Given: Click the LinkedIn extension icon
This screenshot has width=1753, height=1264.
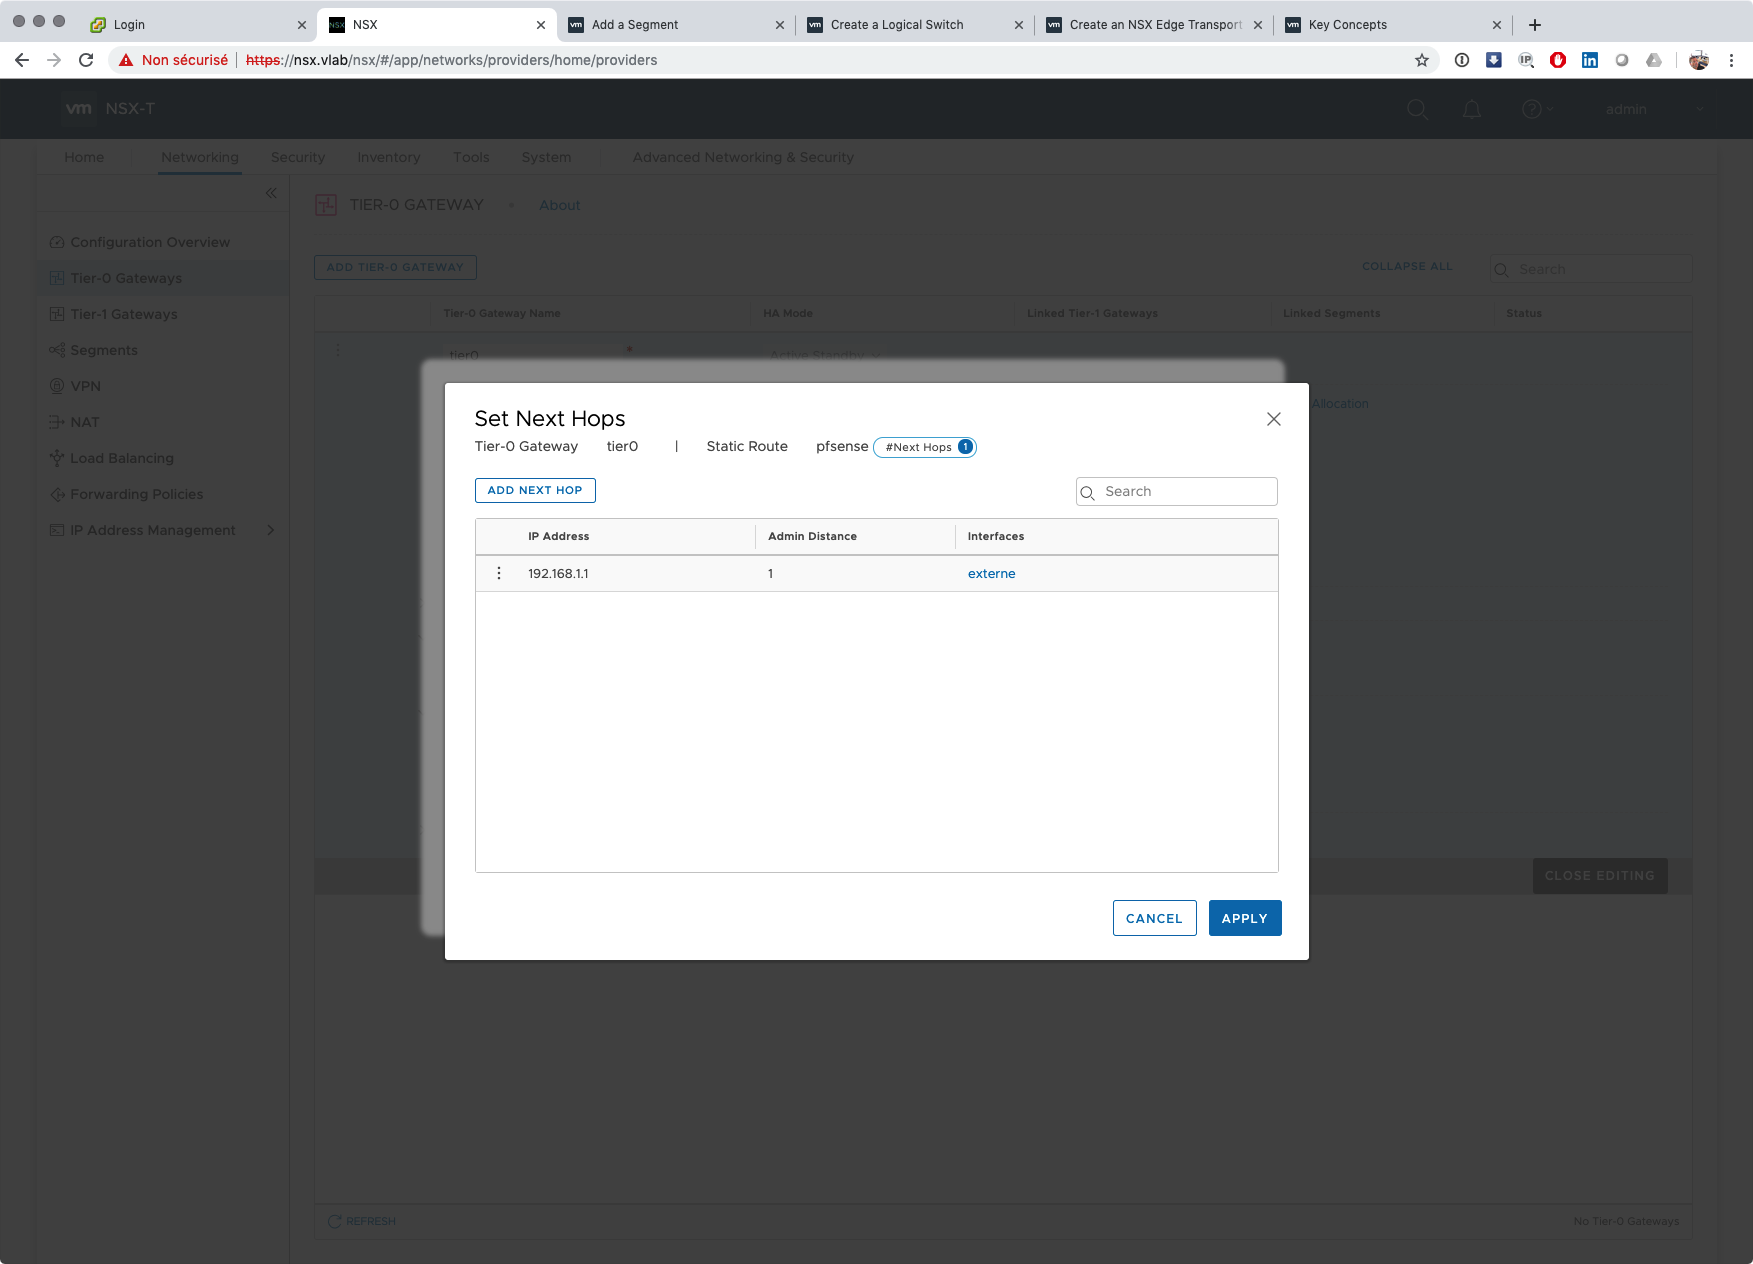Looking at the screenshot, I should [x=1590, y=60].
